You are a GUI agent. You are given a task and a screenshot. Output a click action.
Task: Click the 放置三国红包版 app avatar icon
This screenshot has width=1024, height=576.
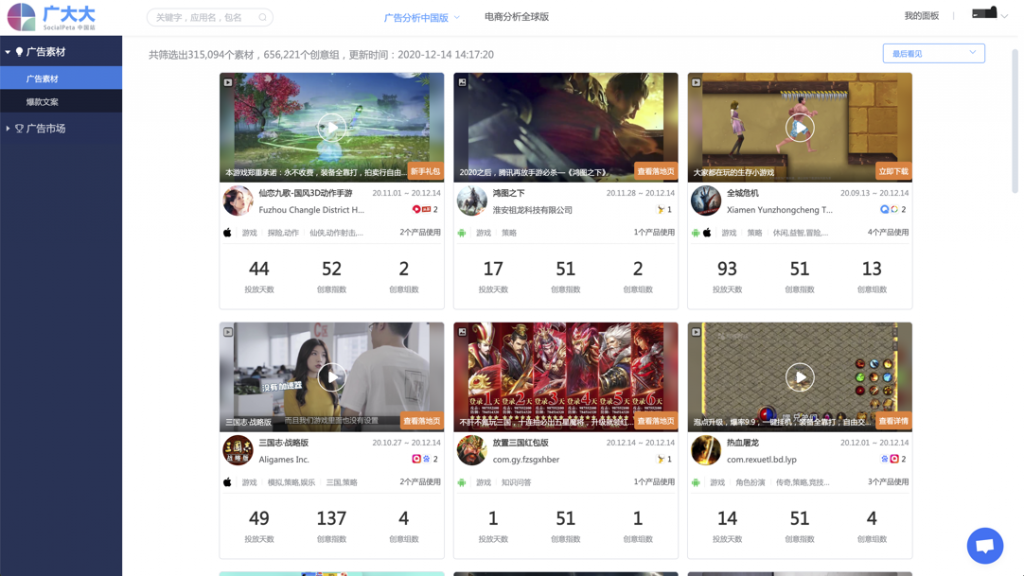coord(472,451)
